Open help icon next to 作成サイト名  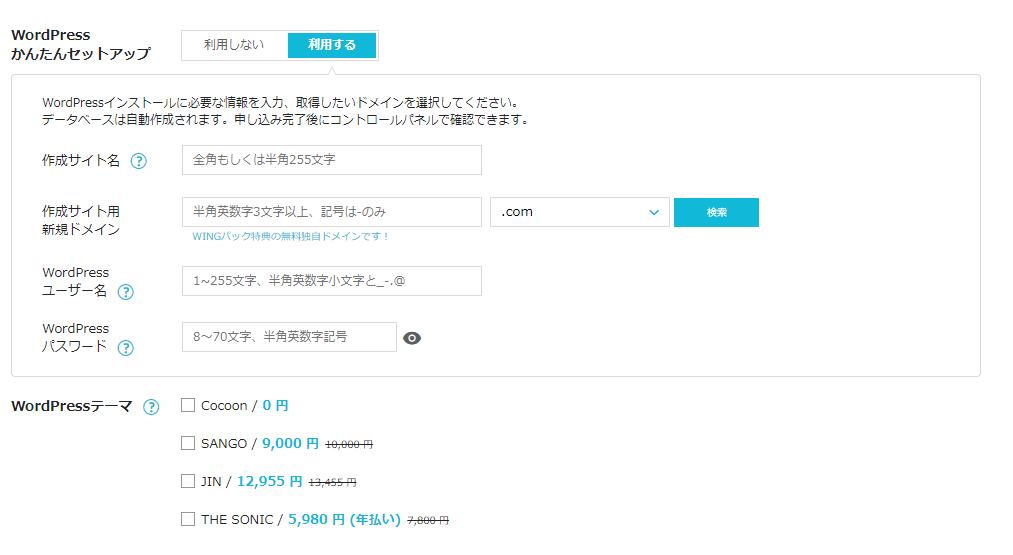138,161
